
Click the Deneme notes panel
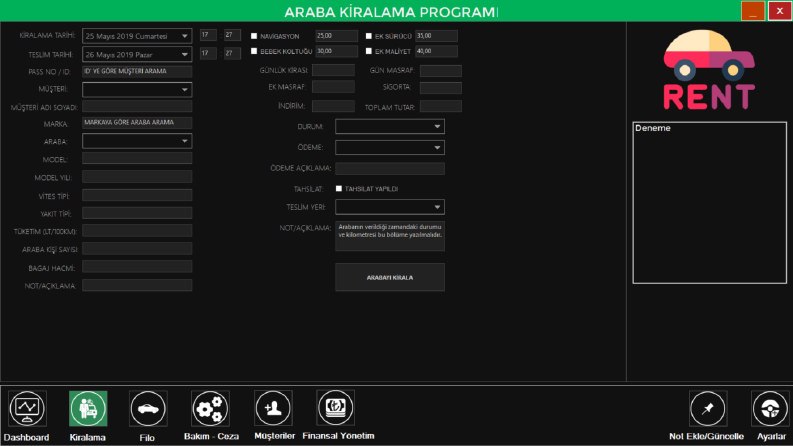710,202
